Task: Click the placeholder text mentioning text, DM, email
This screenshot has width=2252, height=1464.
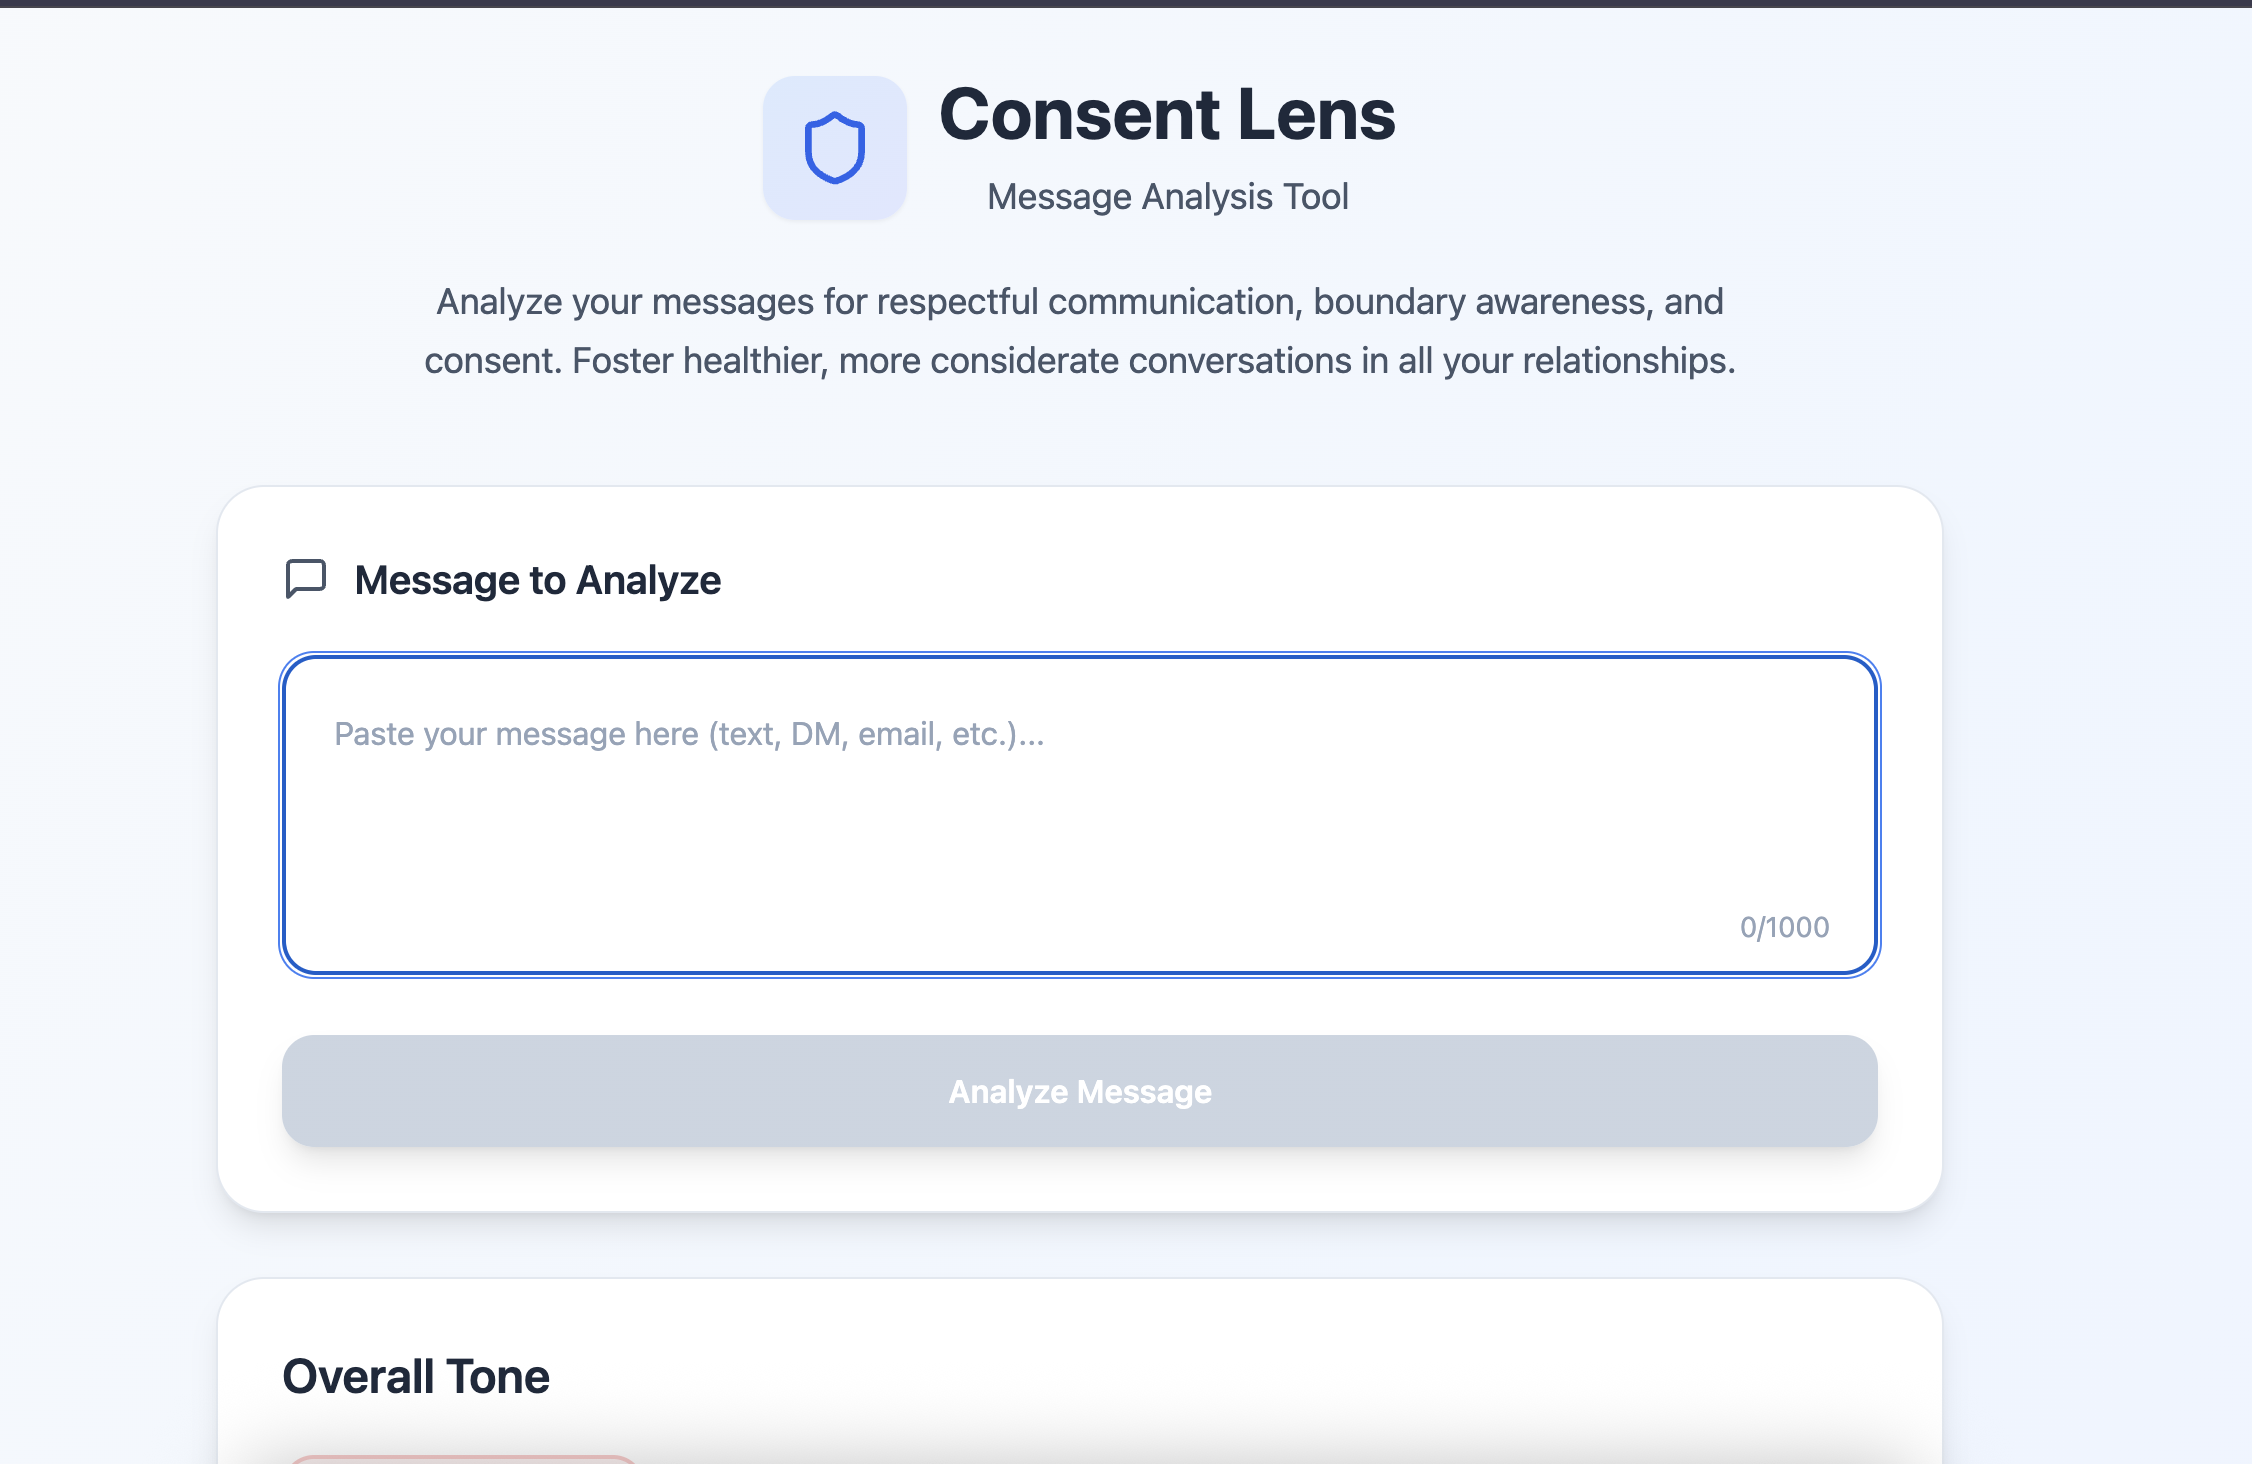Action: coord(689,734)
